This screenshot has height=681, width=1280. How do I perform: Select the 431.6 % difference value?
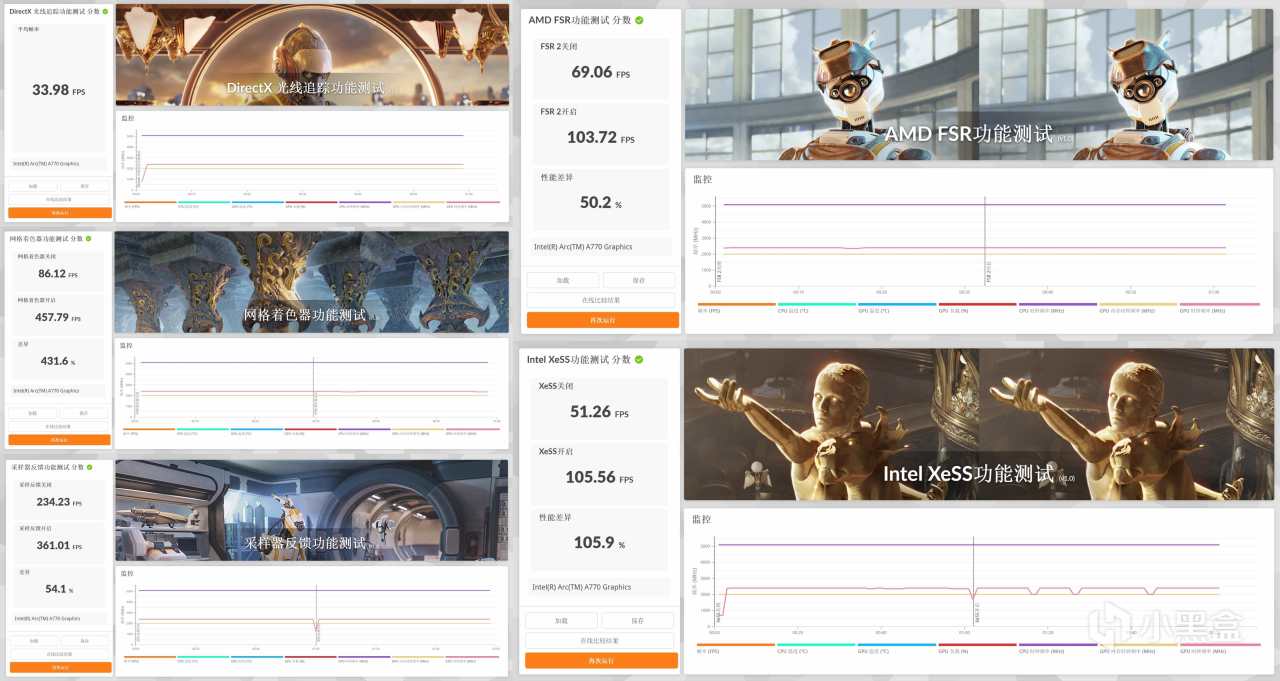[59, 361]
